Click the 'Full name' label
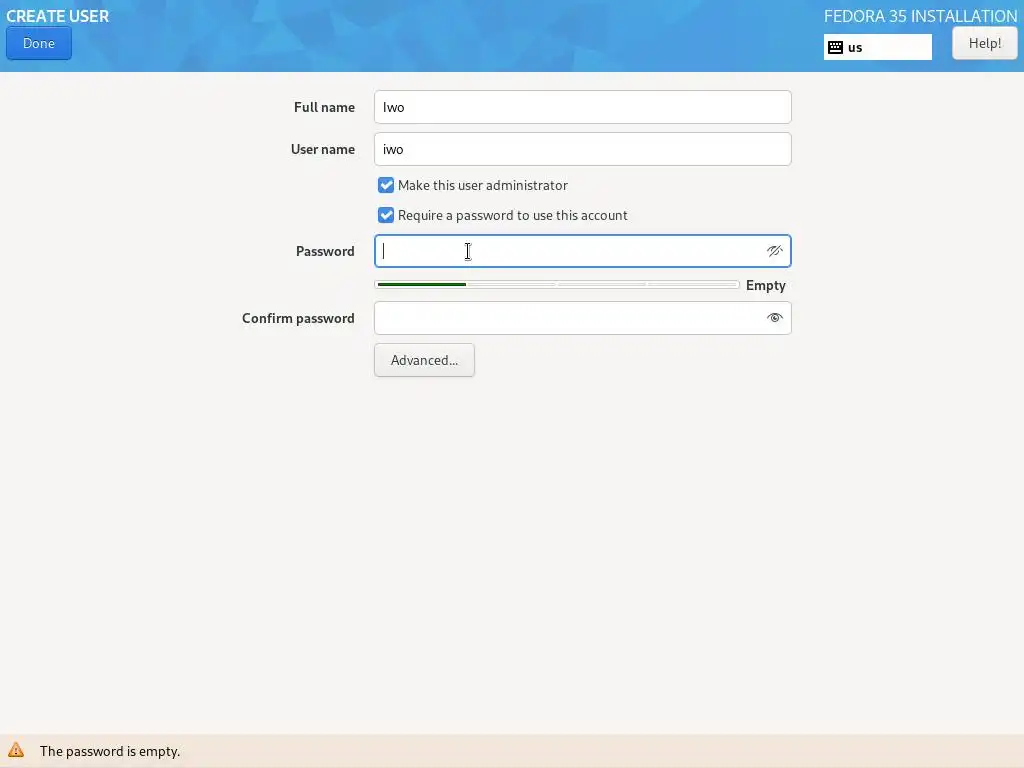Screen dimensions: 1024x768 pos(324,107)
